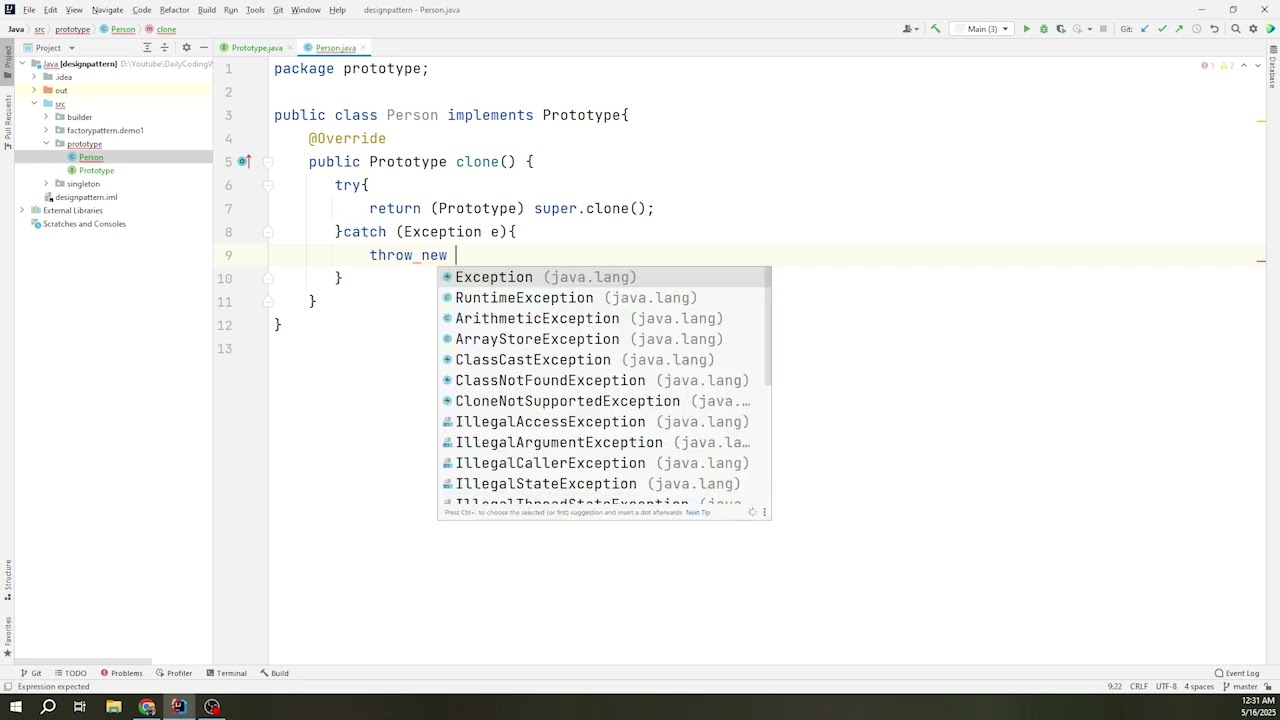Expand all in Project panel
1280x720 pixels.
coord(147,47)
